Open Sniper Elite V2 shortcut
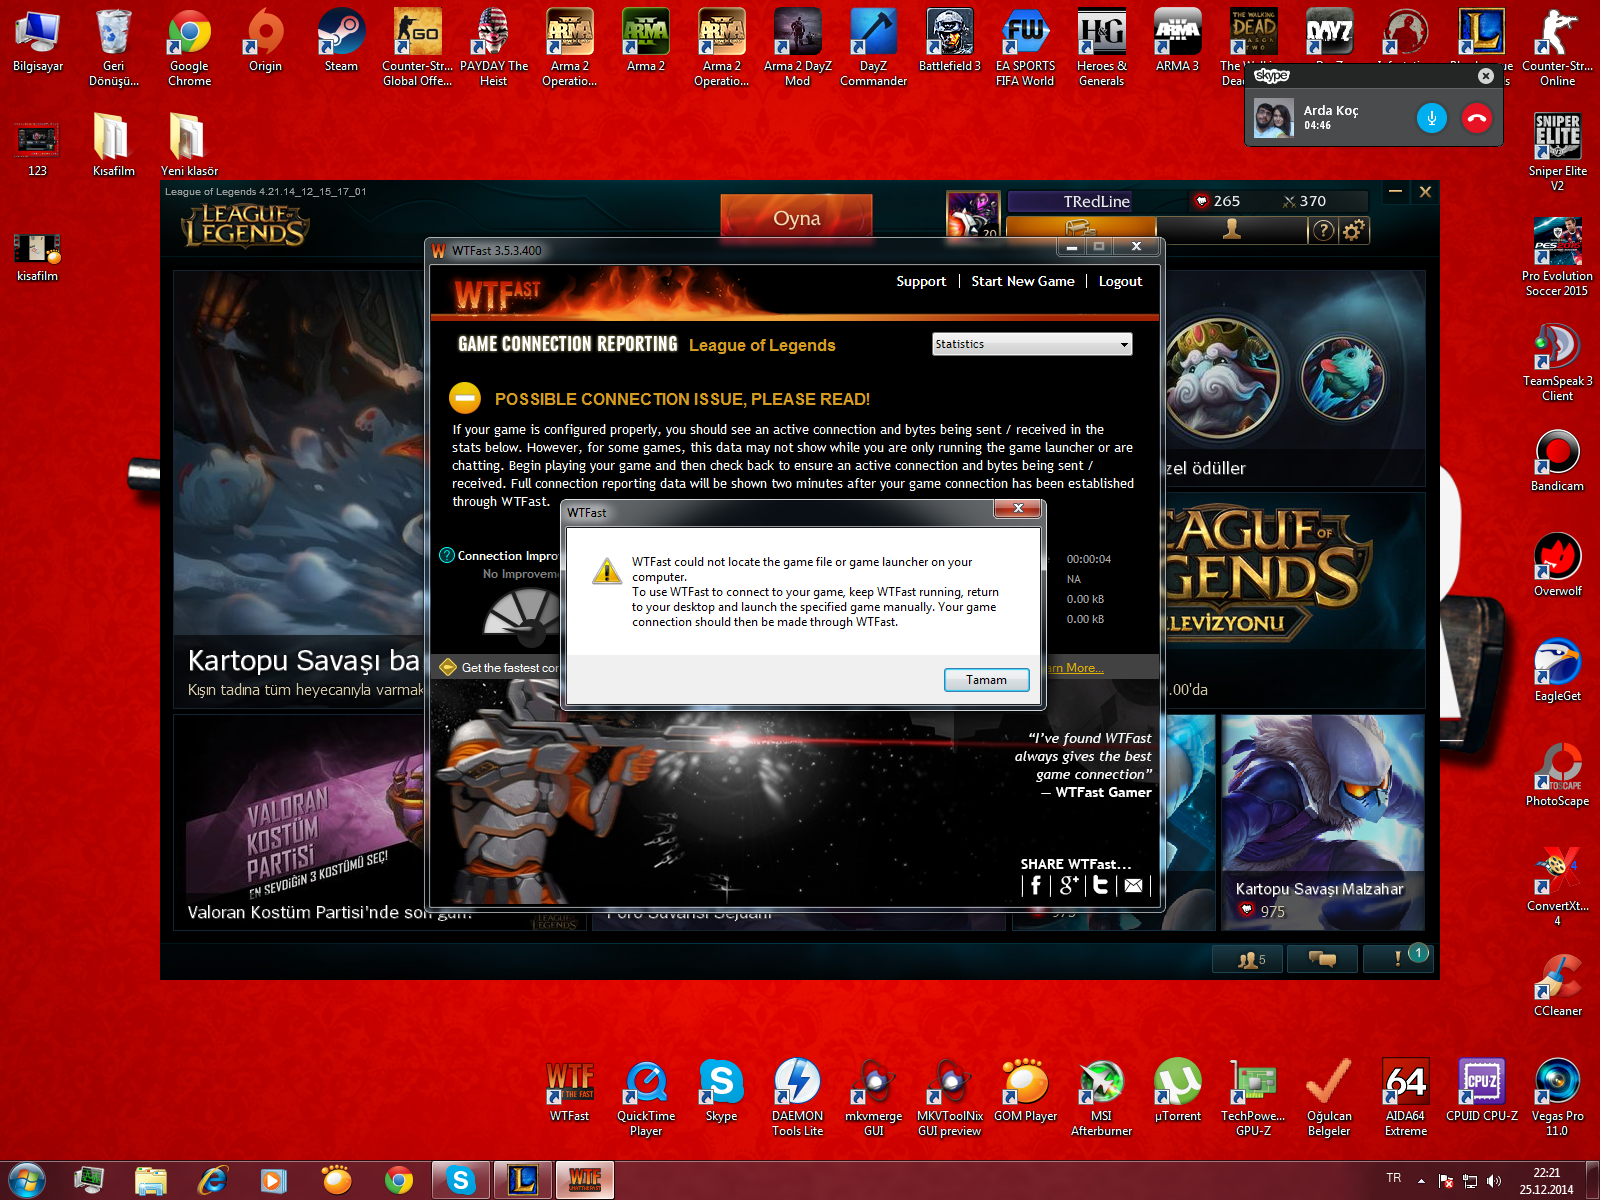The height and width of the screenshot is (1200, 1600). pos(1557,152)
